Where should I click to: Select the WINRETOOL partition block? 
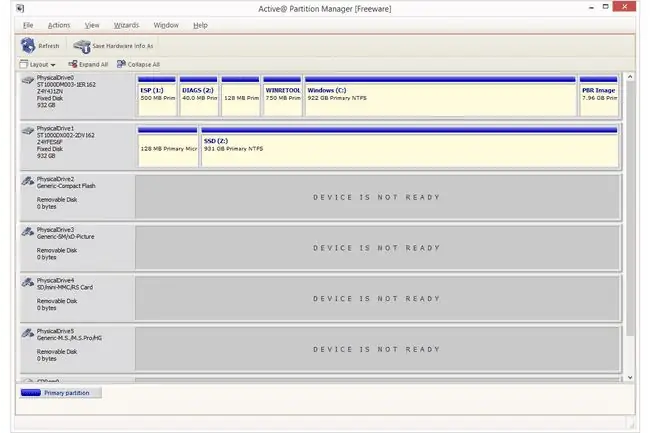point(282,96)
